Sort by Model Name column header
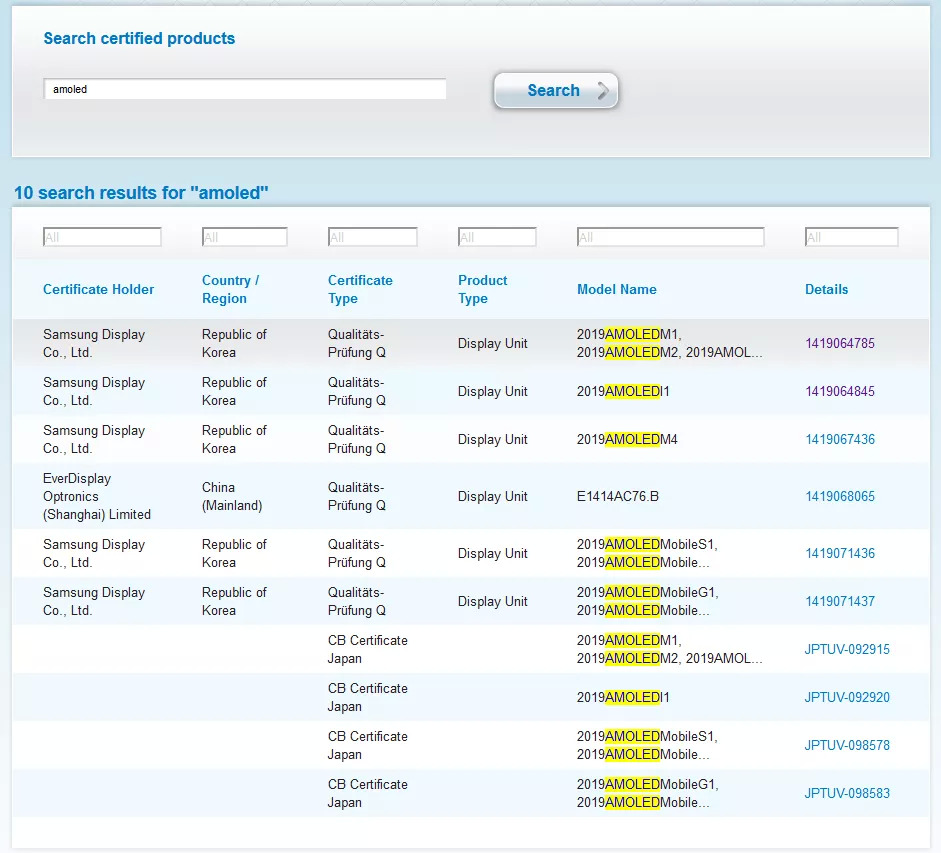This screenshot has height=853, width=941. pos(616,290)
